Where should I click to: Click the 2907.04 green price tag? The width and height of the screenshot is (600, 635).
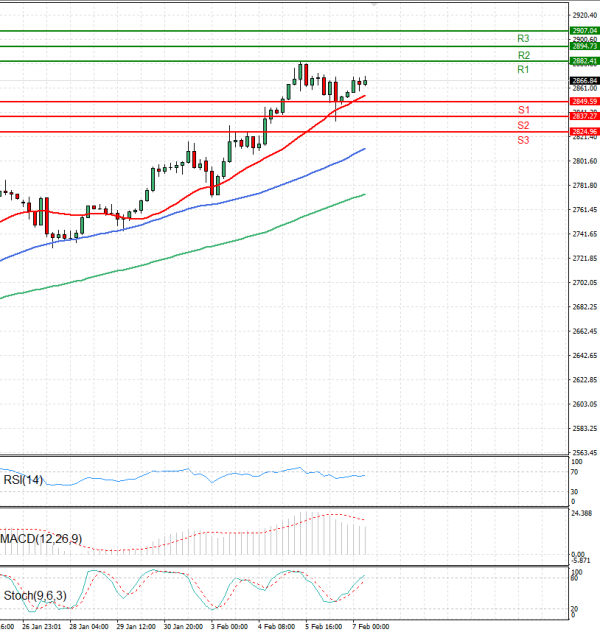(x=584, y=31)
